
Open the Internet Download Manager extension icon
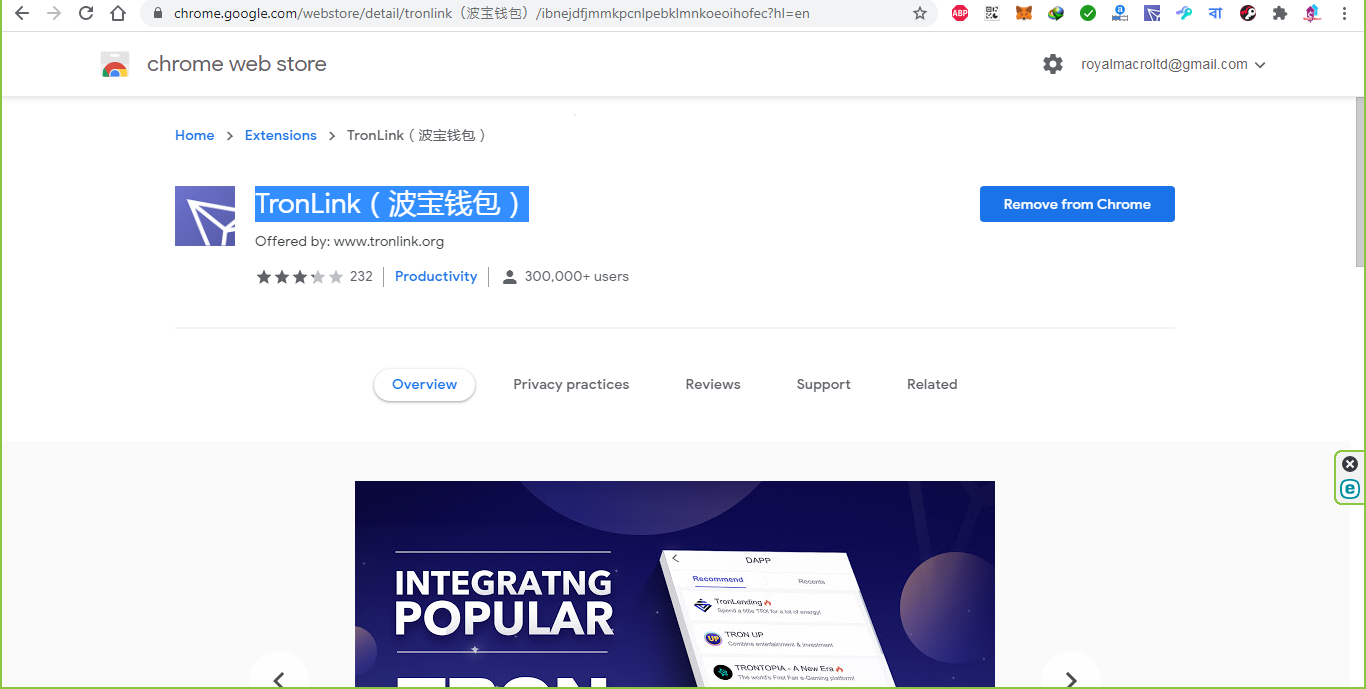1056,13
